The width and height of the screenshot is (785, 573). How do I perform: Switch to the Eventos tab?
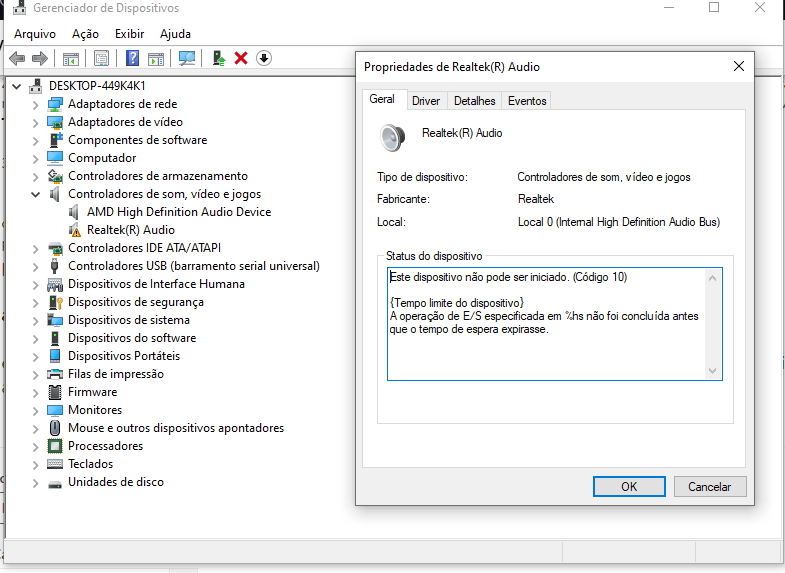point(527,101)
